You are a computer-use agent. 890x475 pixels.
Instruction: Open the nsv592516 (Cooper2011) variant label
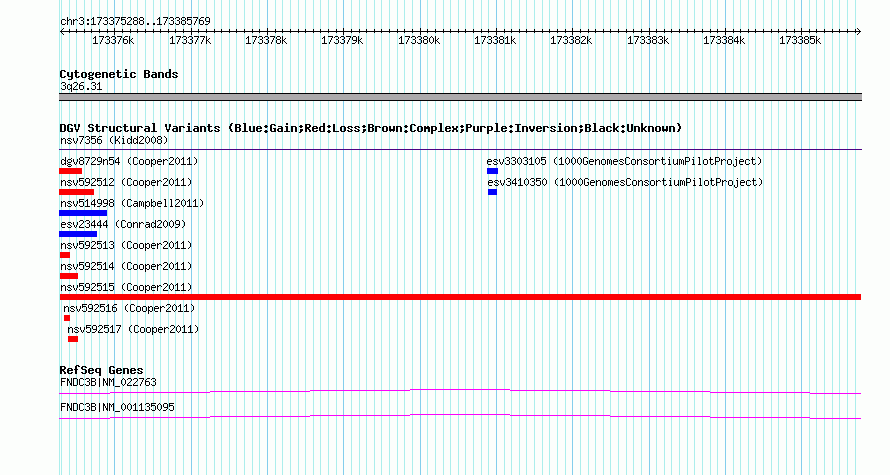pyautogui.click(x=129, y=308)
